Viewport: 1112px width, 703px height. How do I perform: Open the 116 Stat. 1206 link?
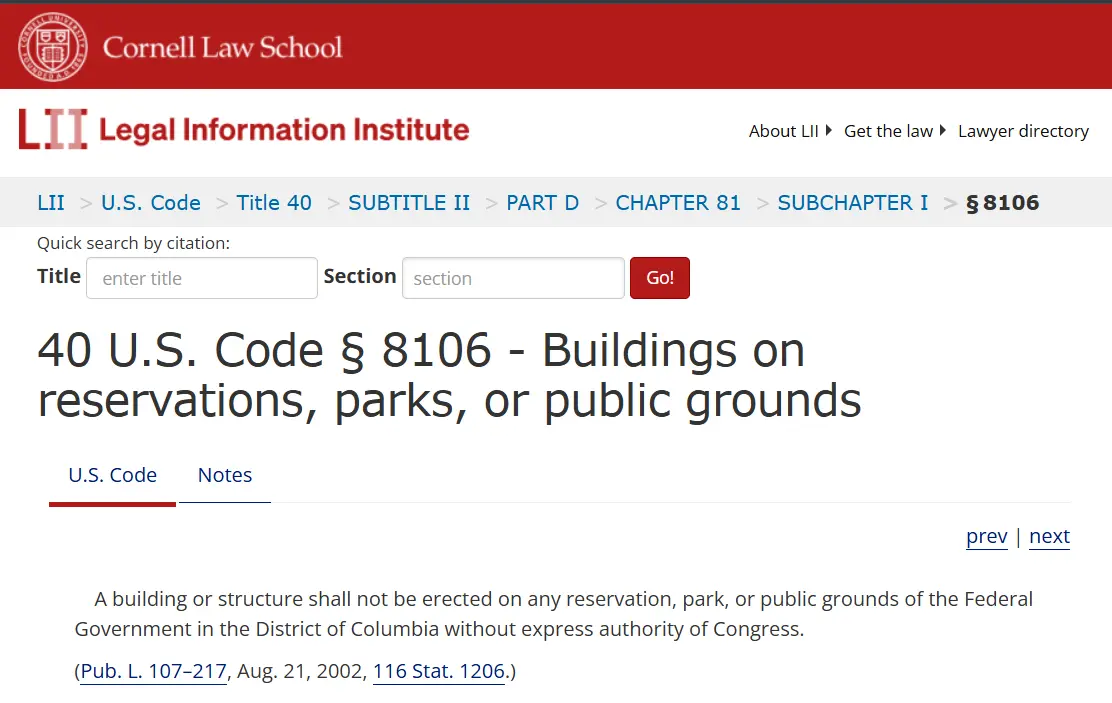tap(439, 671)
